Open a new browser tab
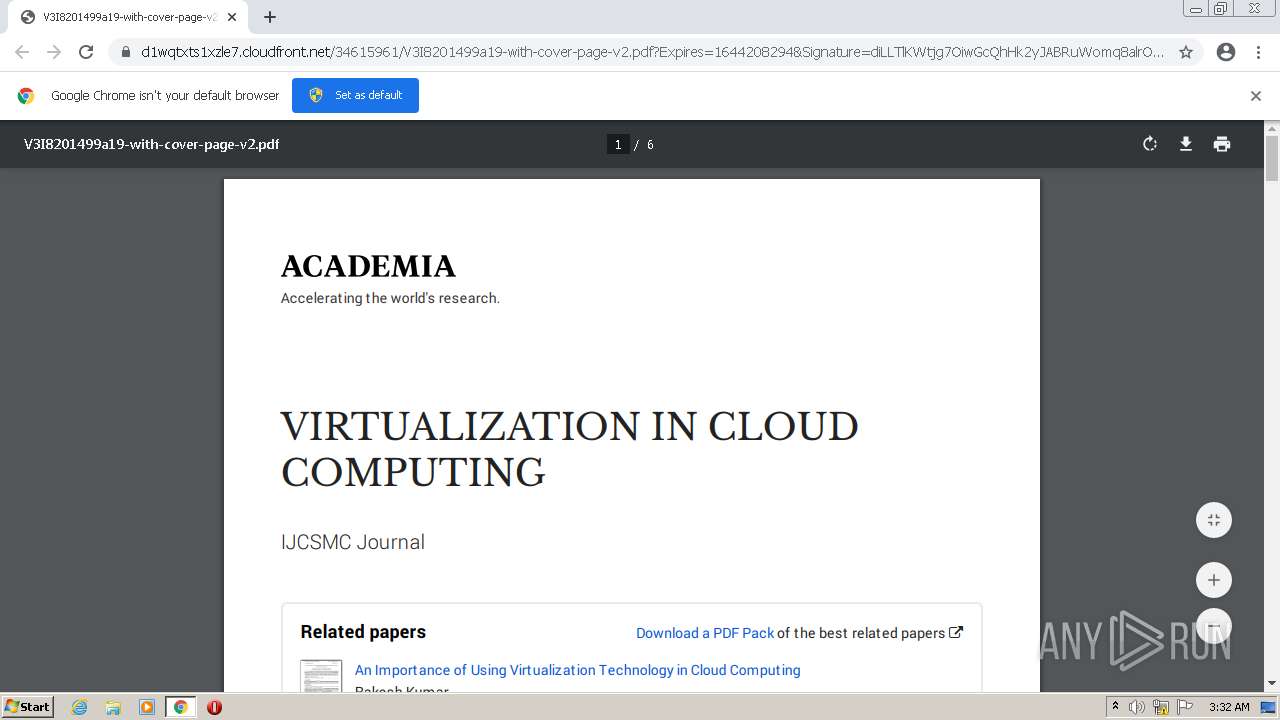This screenshot has width=1280, height=720. pyautogui.click(x=270, y=17)
